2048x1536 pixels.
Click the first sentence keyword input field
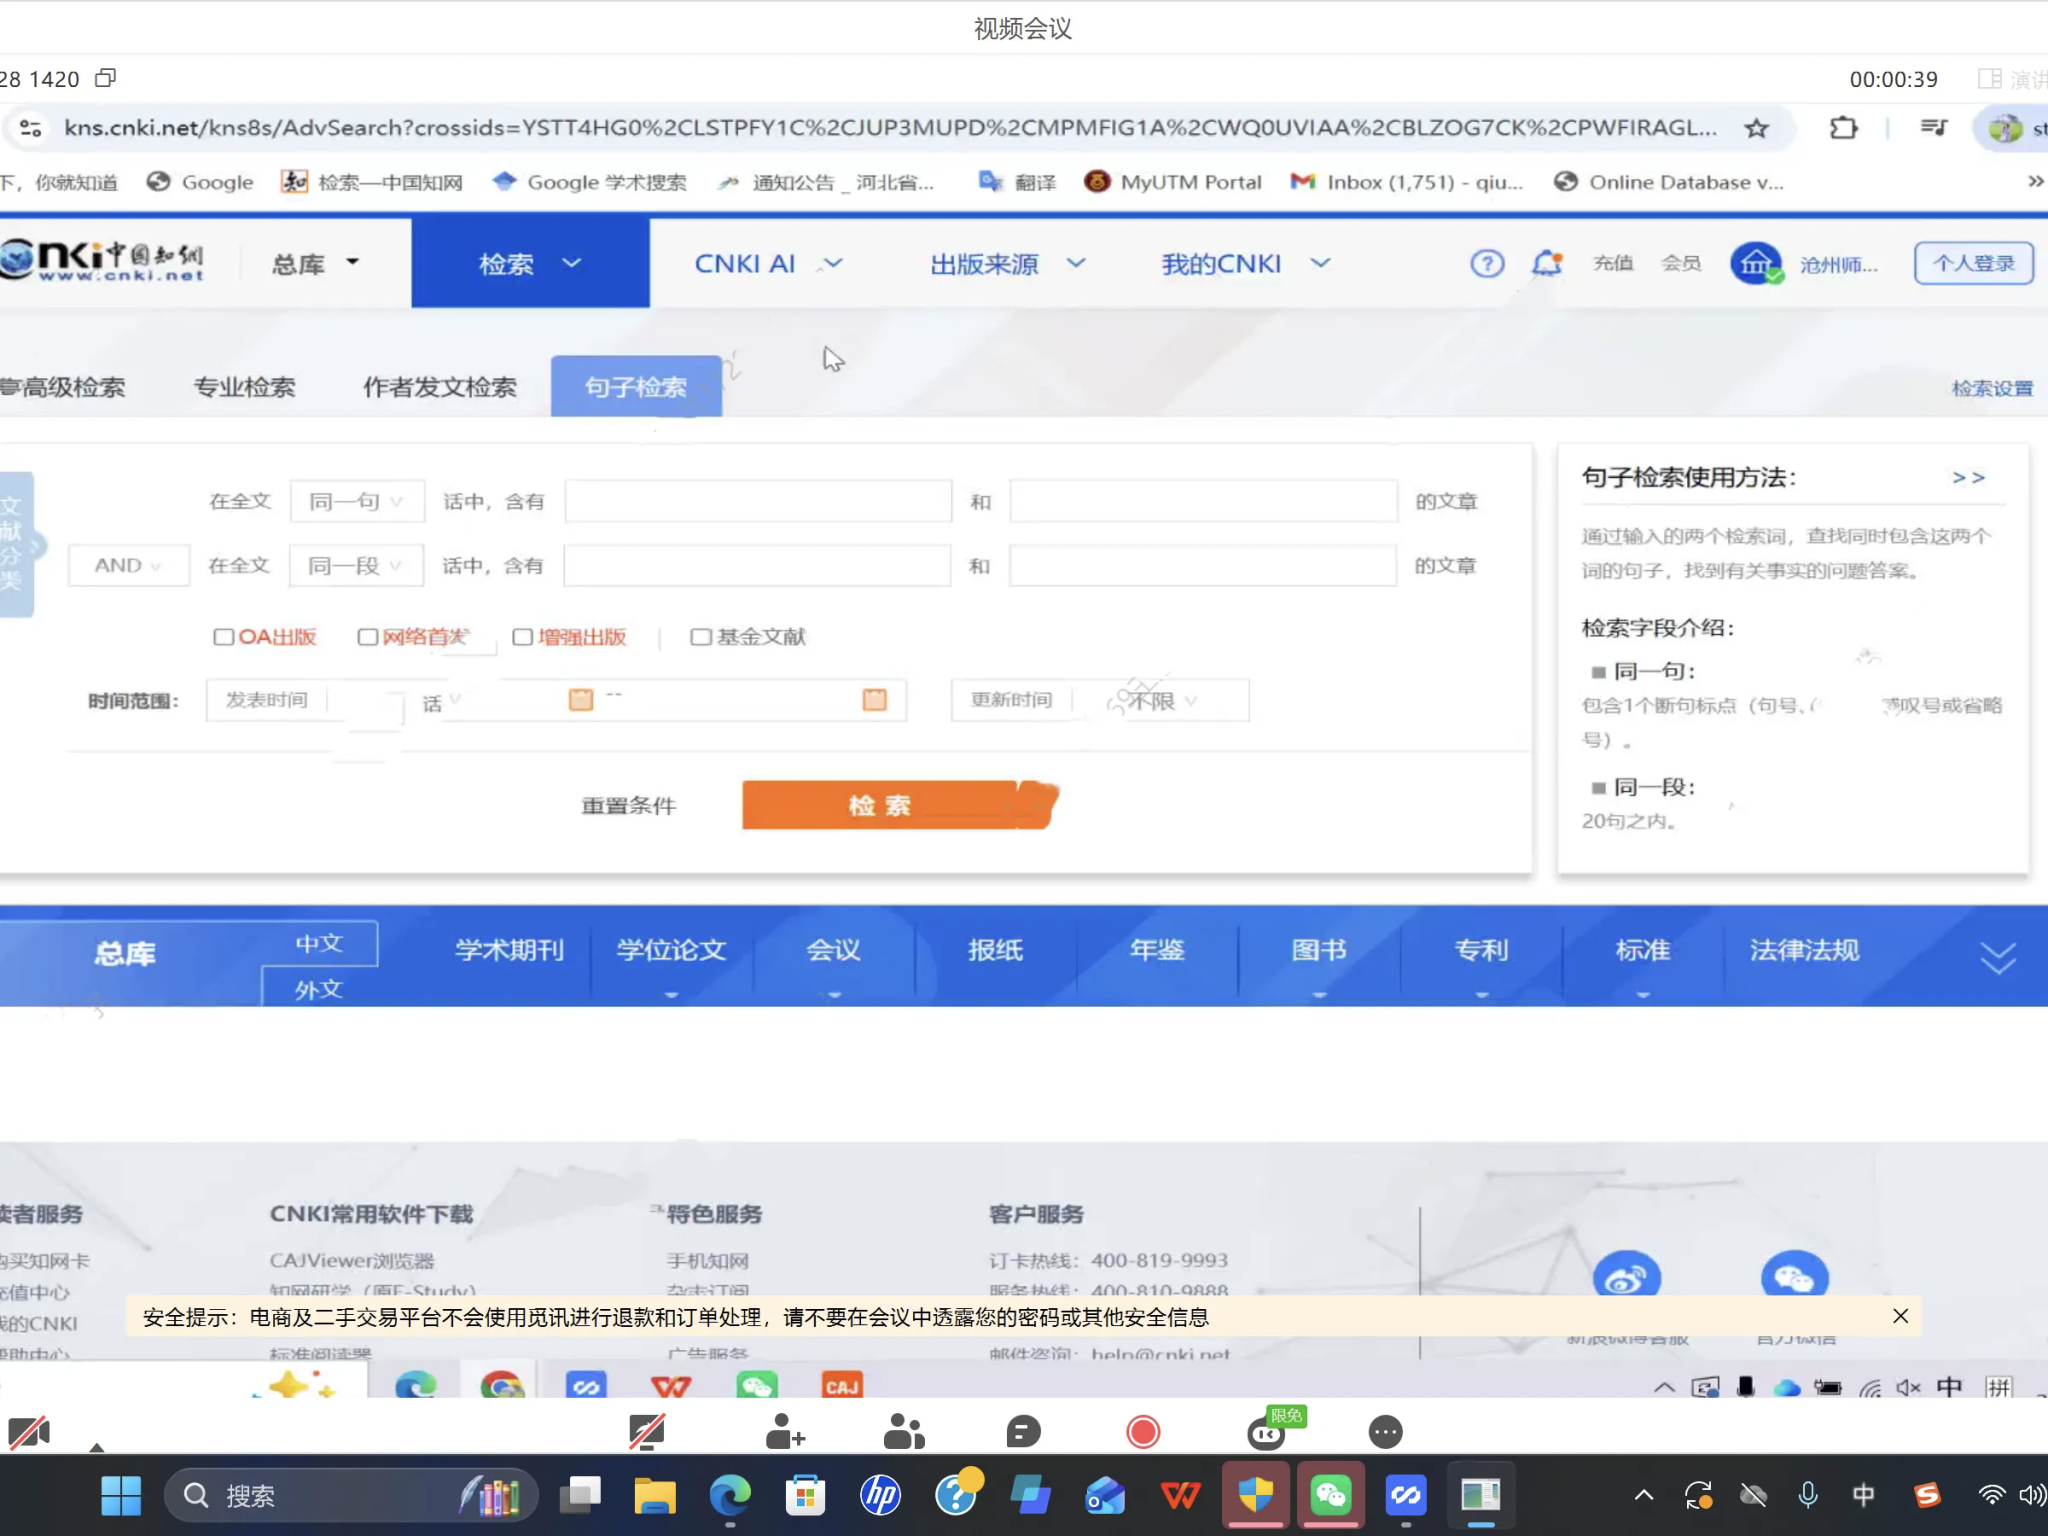coord(758,501)
